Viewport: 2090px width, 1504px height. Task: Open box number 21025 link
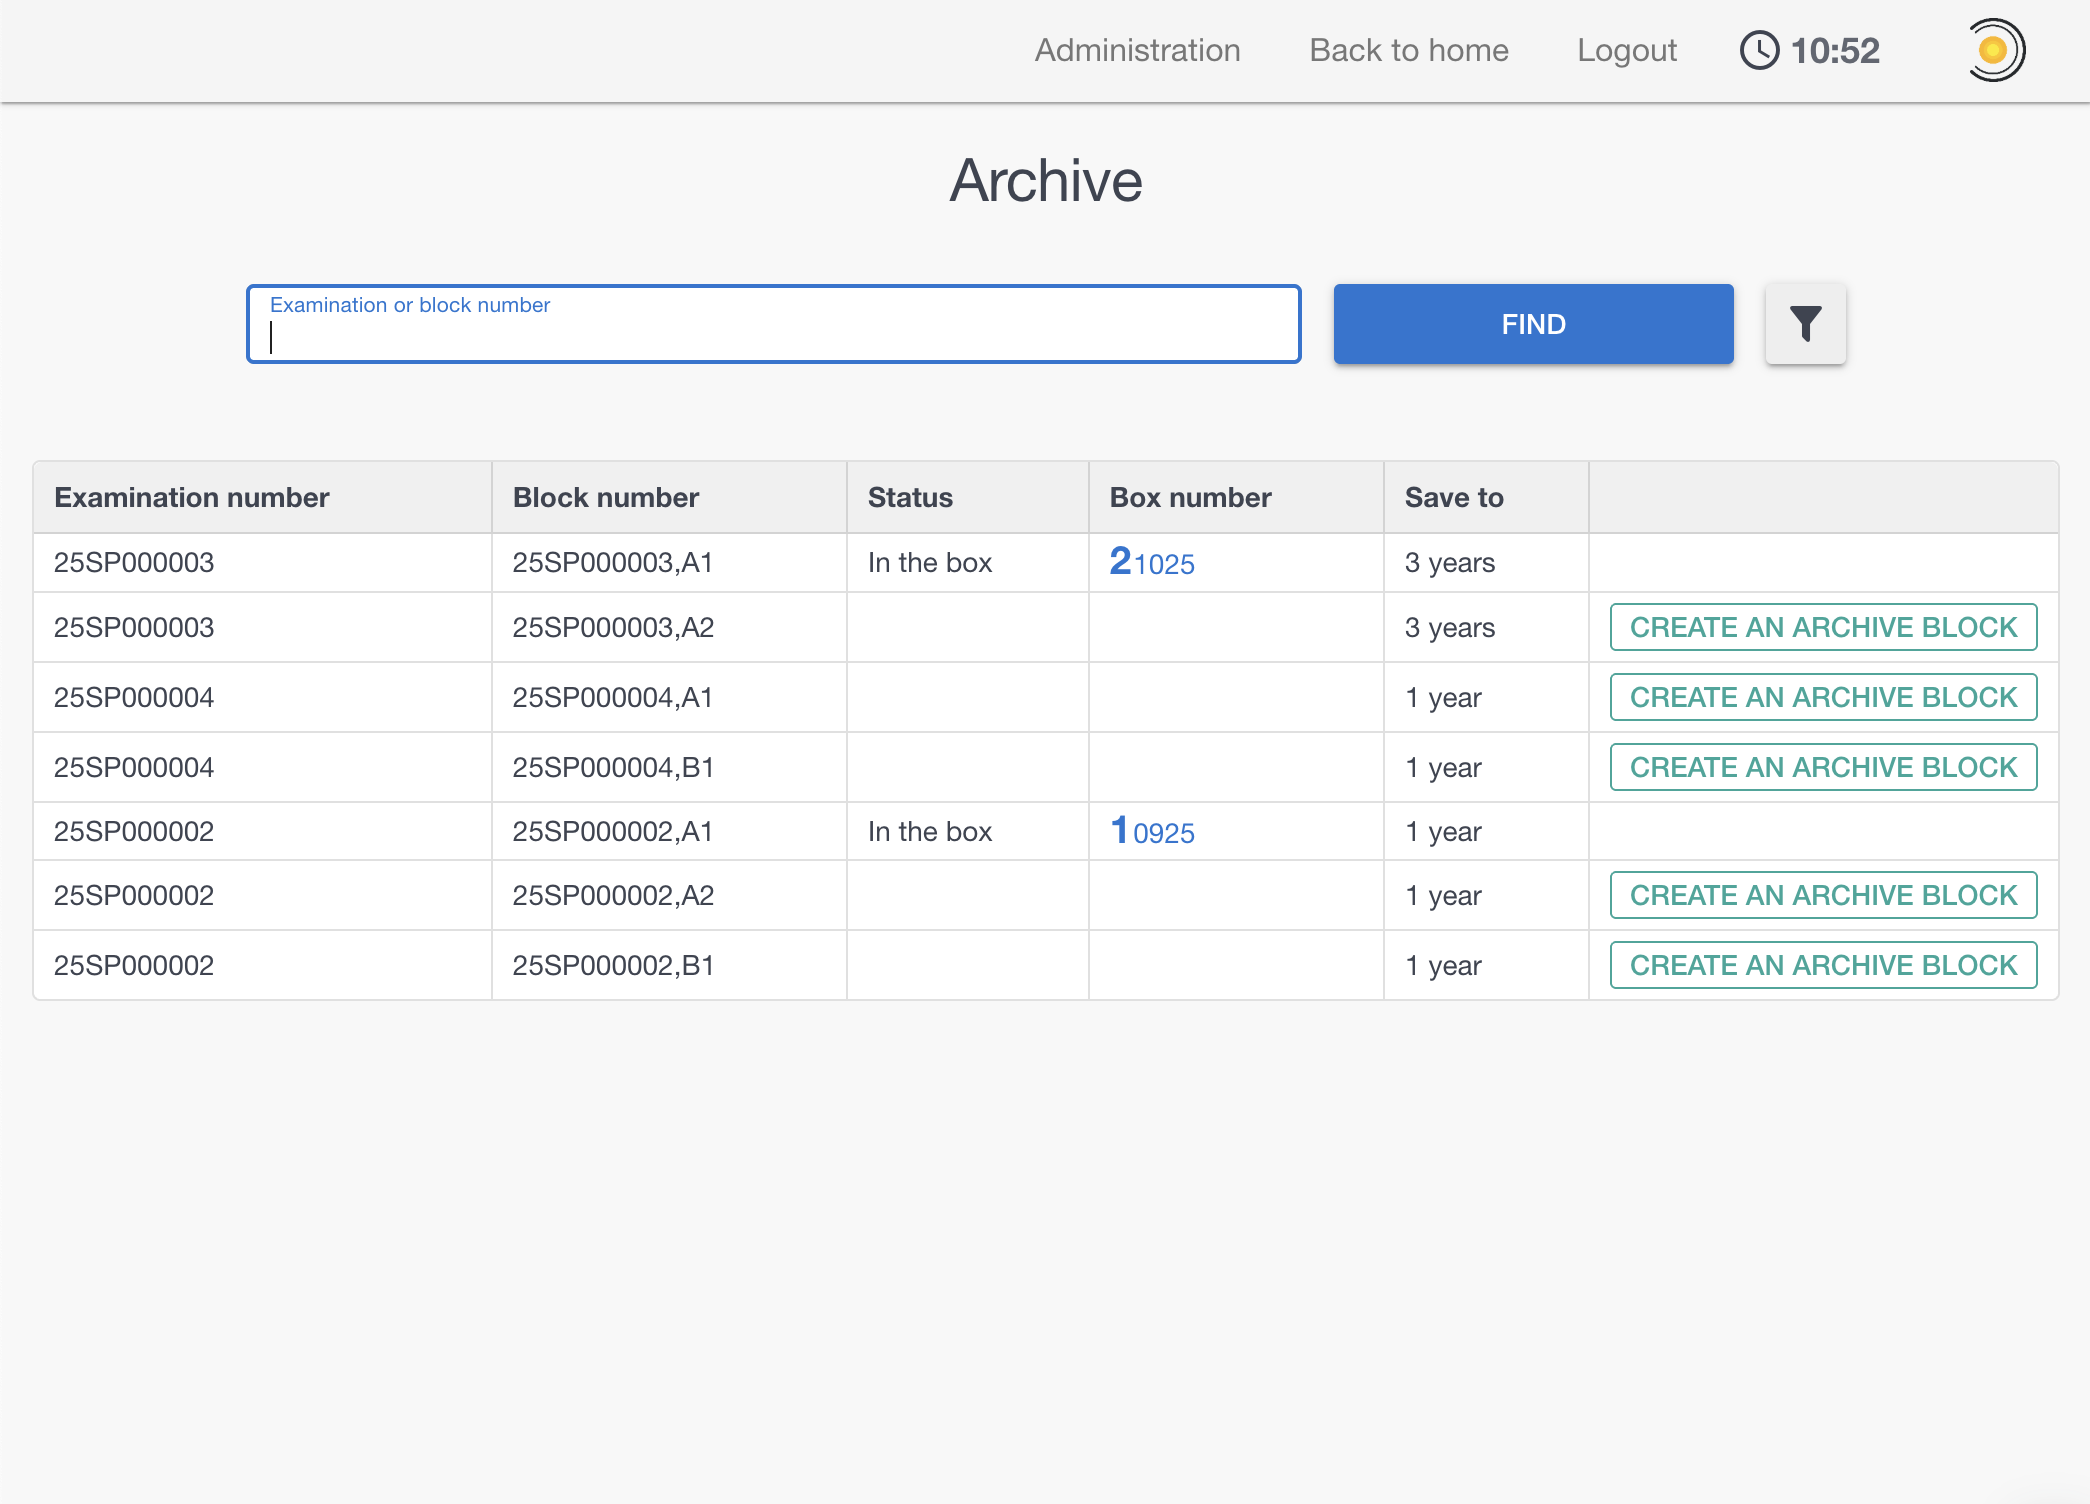[x=1152, y=563]
